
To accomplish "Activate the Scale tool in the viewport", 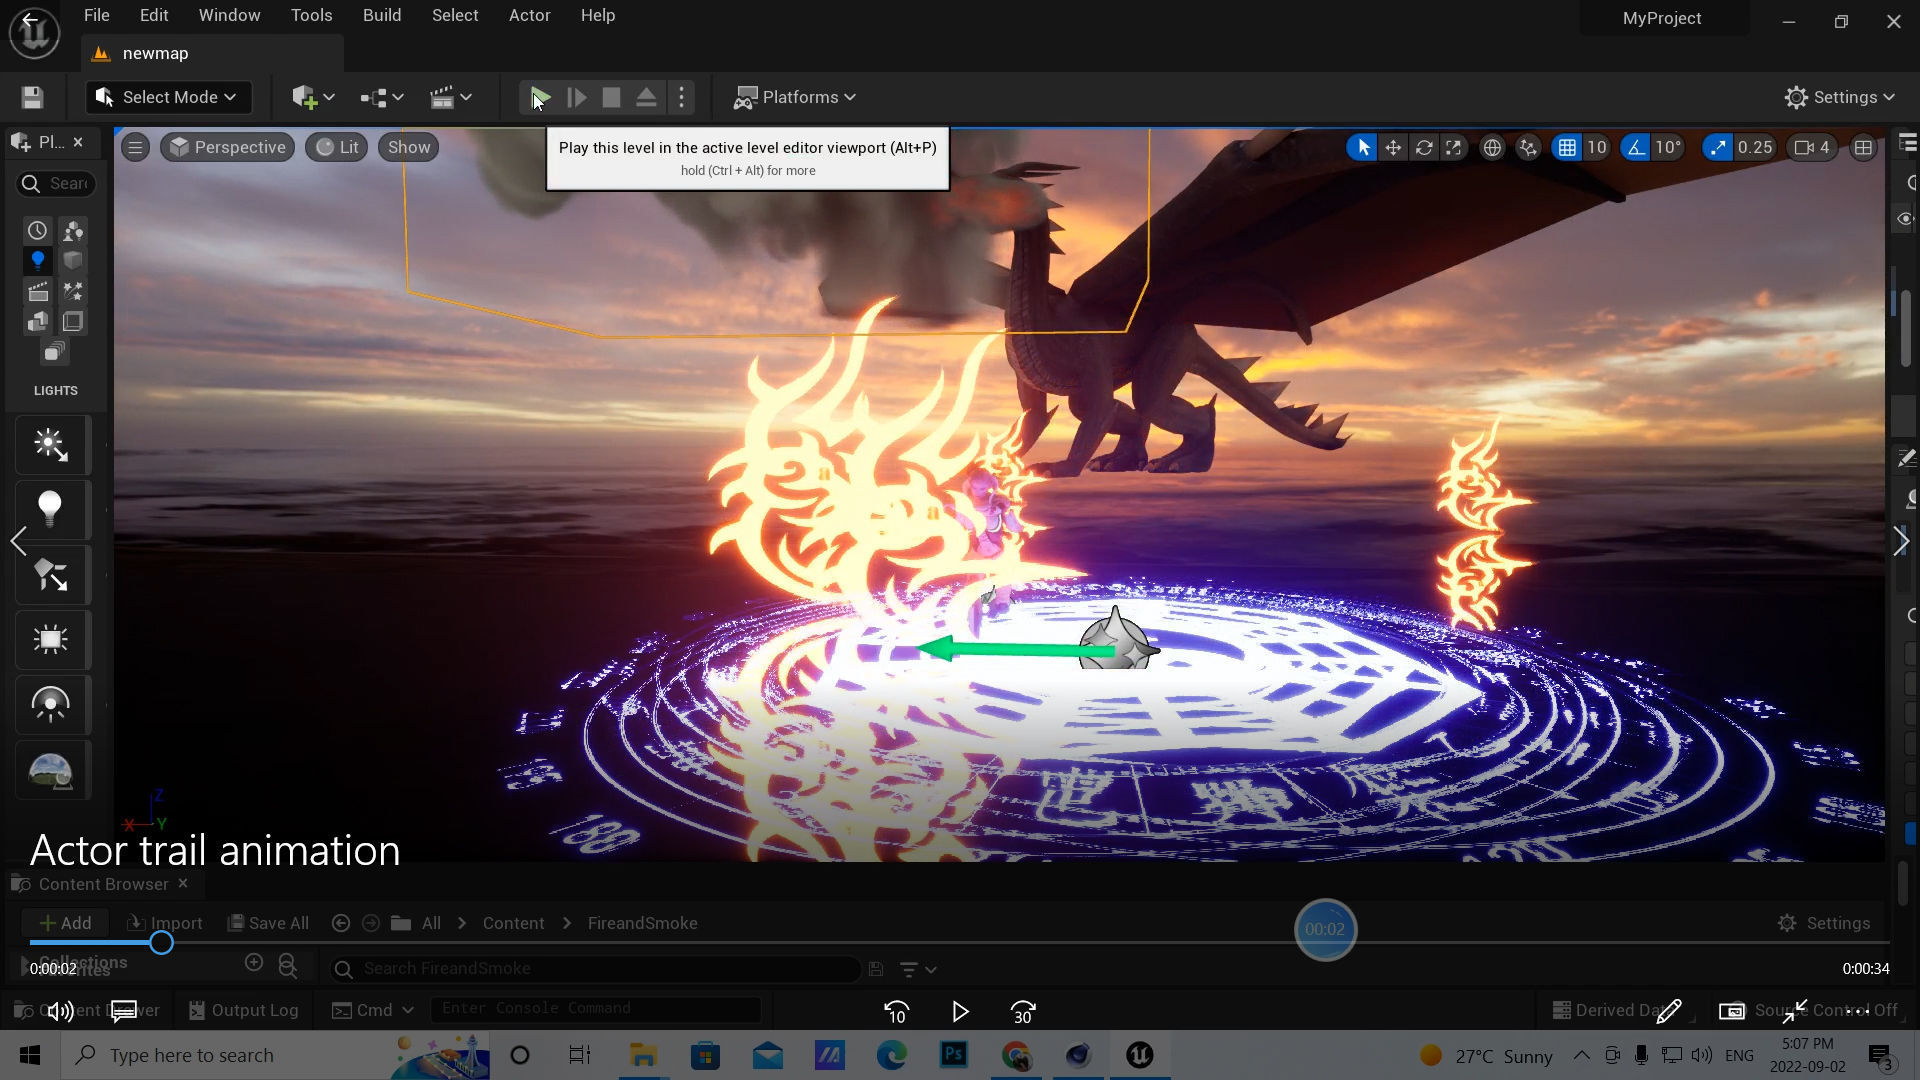I will [1453, 147].
